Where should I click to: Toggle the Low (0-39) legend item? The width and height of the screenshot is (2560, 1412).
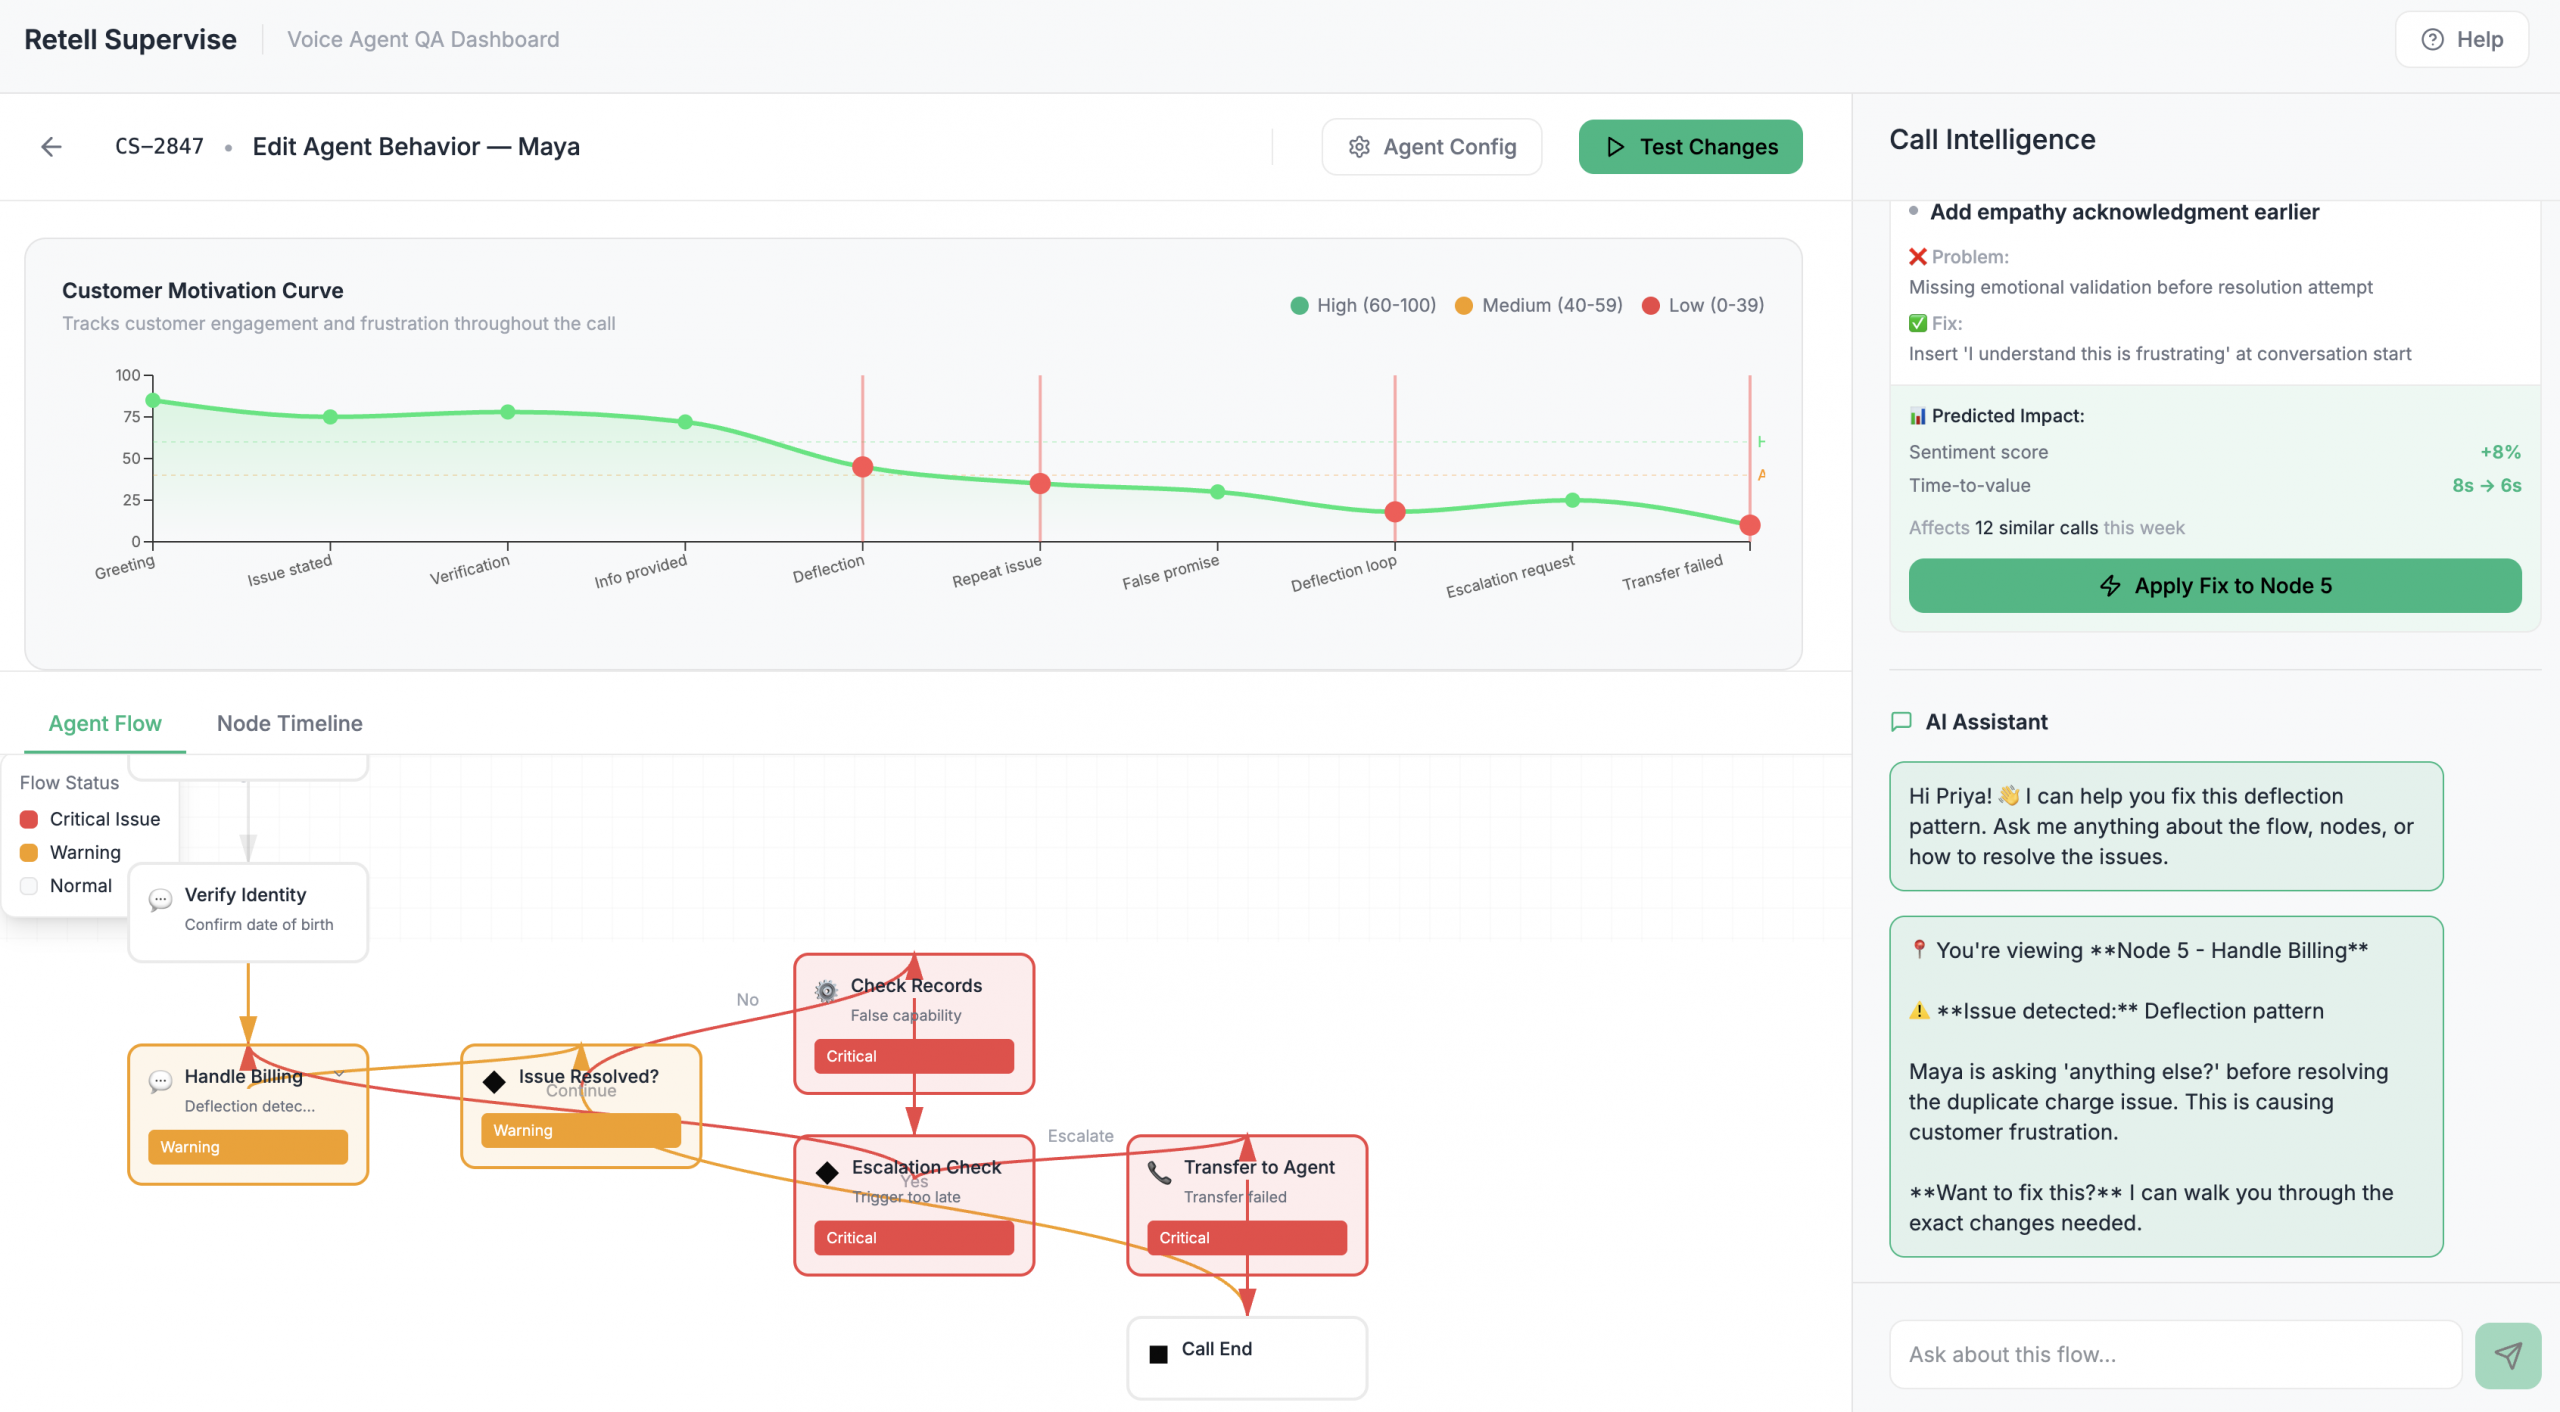point(1703,305)
